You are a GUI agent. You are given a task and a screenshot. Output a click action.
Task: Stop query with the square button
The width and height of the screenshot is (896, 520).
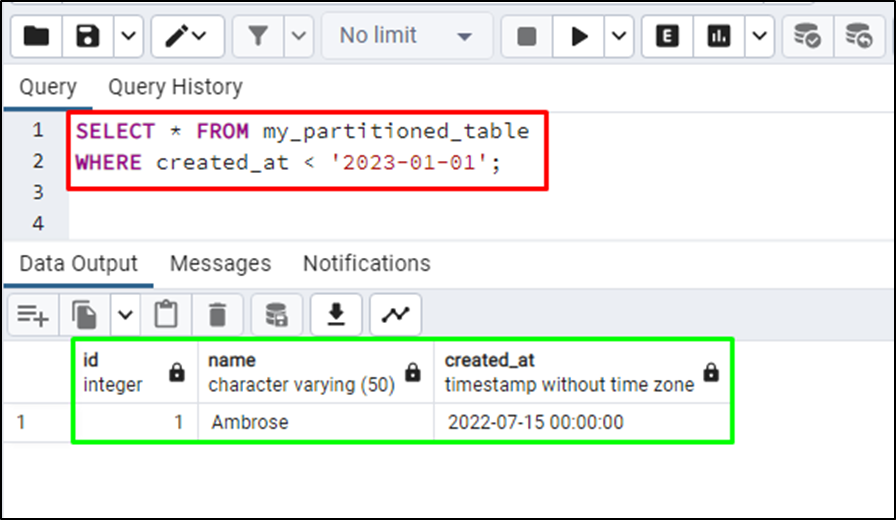coord(526,37)
